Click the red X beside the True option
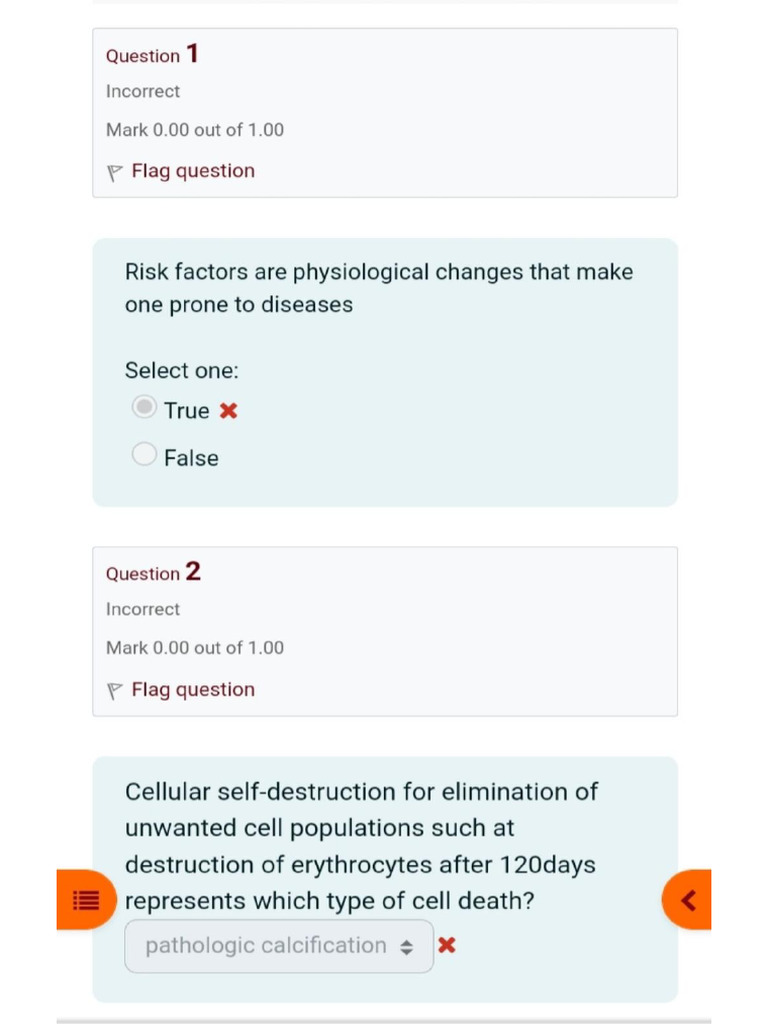Screen dimensions: 768x1024 [229, 411]
